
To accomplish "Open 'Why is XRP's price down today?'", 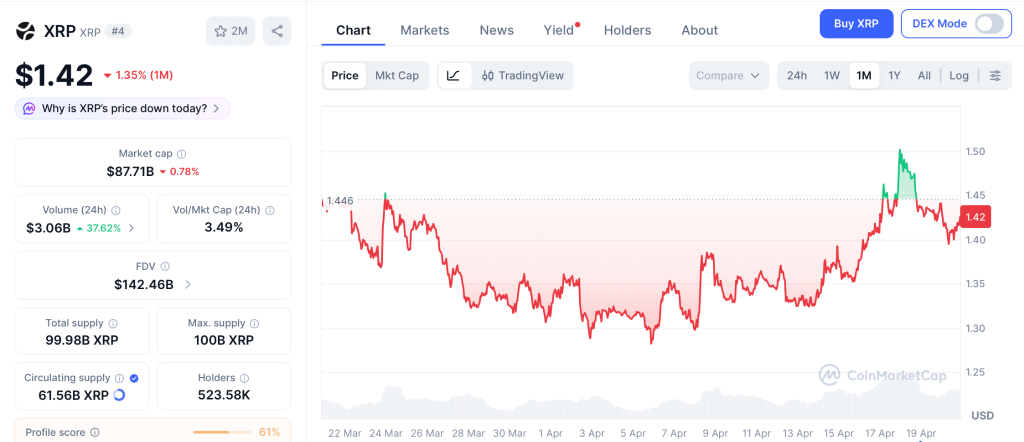I will [123, 108].
